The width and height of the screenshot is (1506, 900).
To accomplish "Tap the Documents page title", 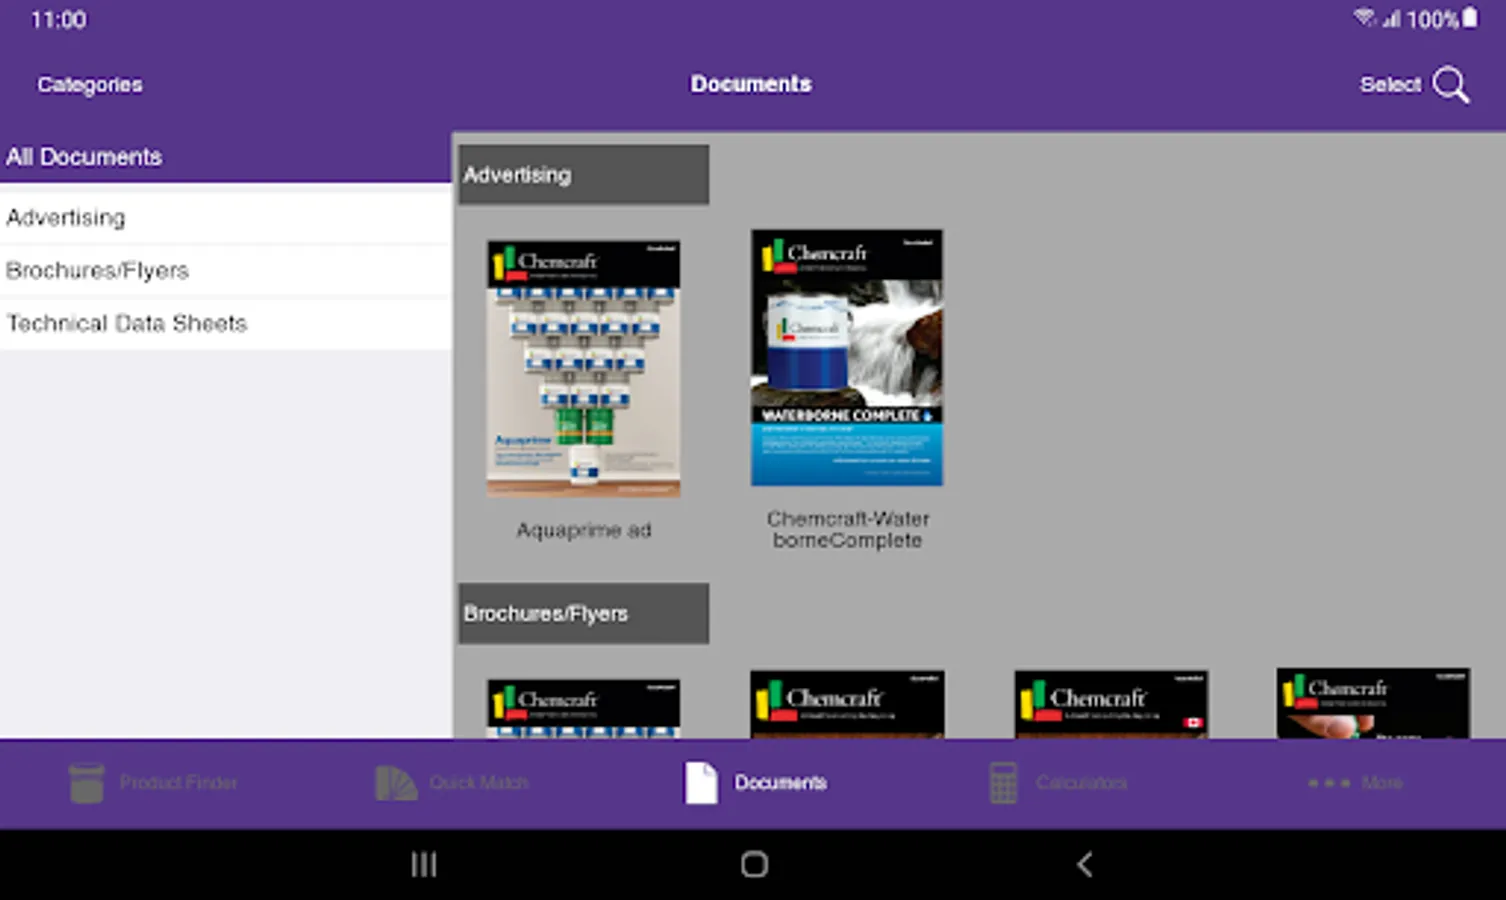I will pyautogui.click(x=751, y=84).
